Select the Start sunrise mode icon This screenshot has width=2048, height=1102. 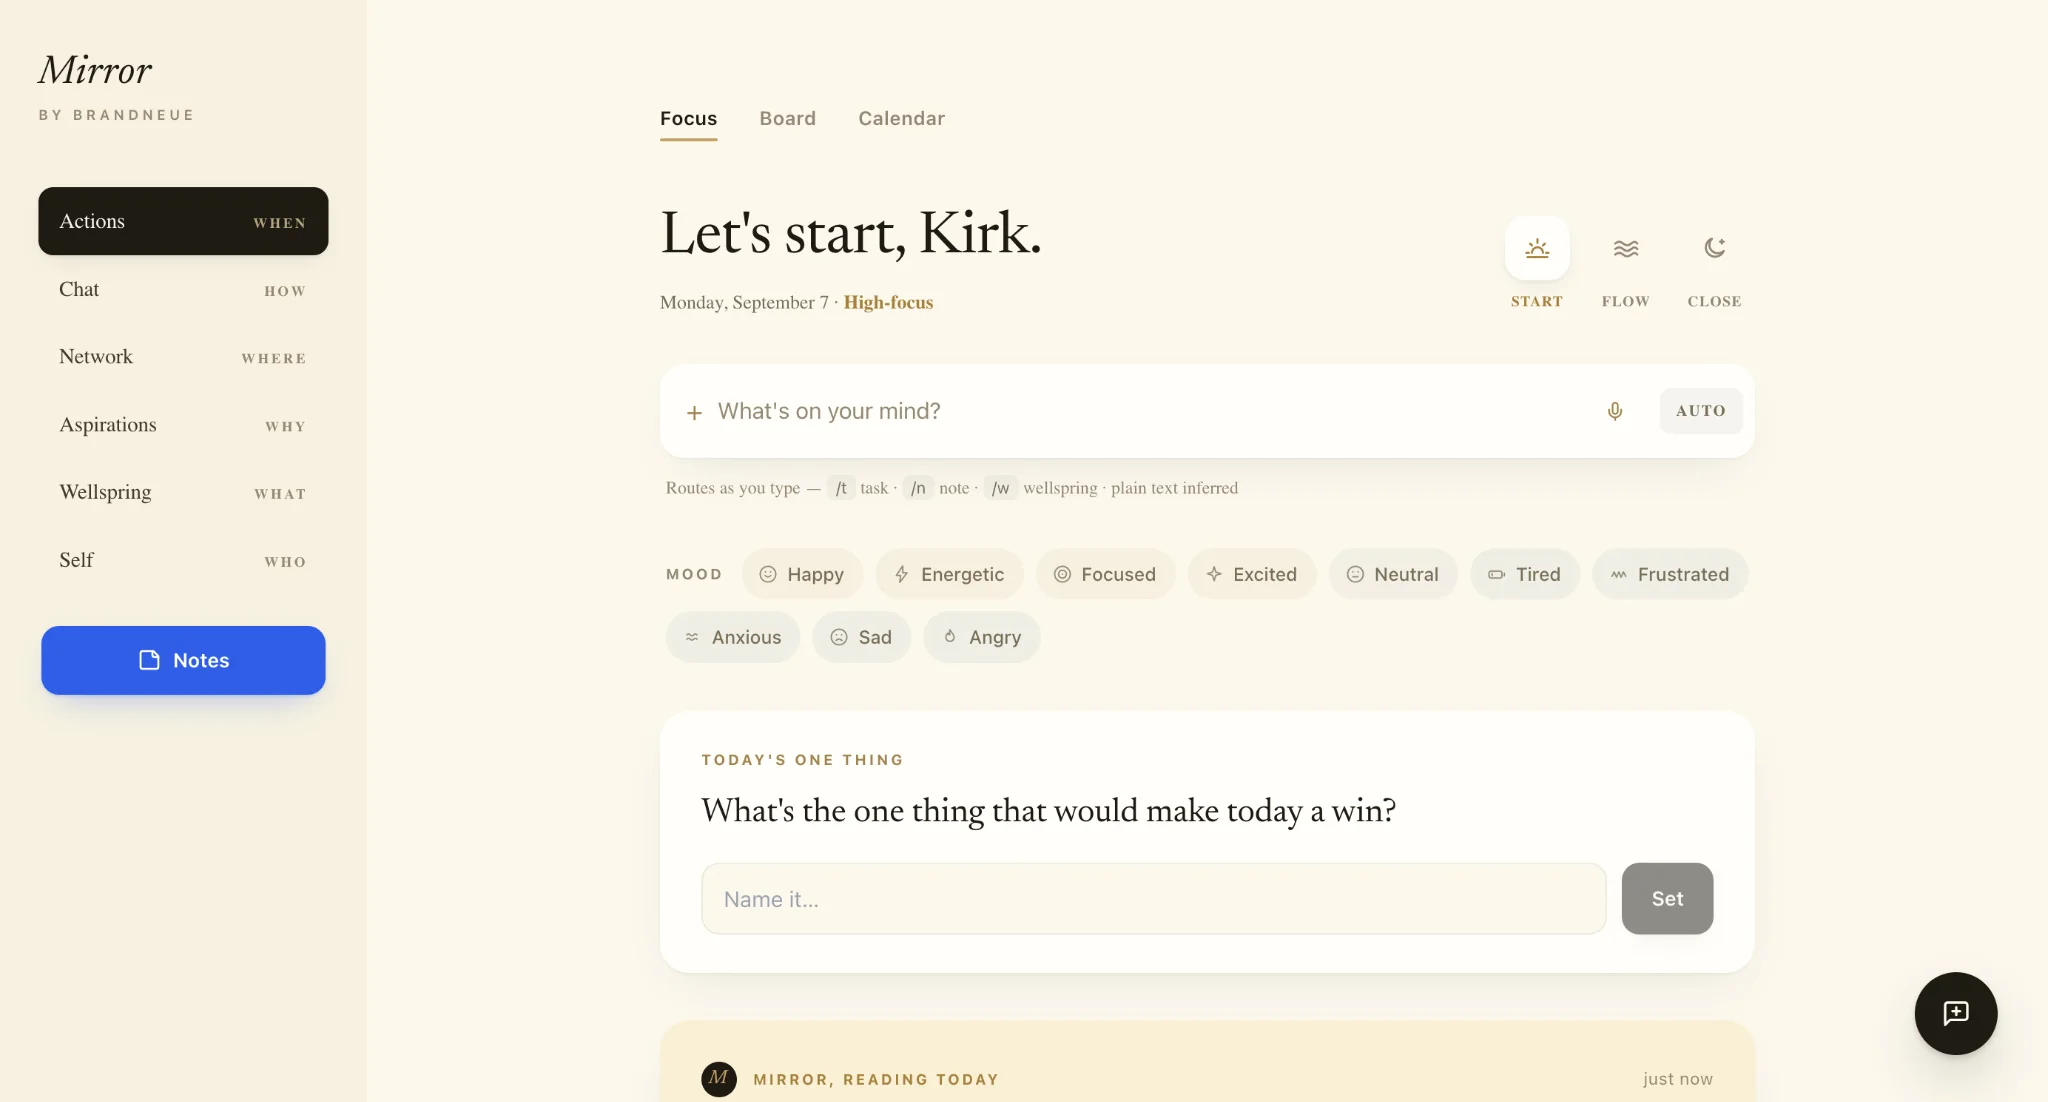click(1537, 248)
